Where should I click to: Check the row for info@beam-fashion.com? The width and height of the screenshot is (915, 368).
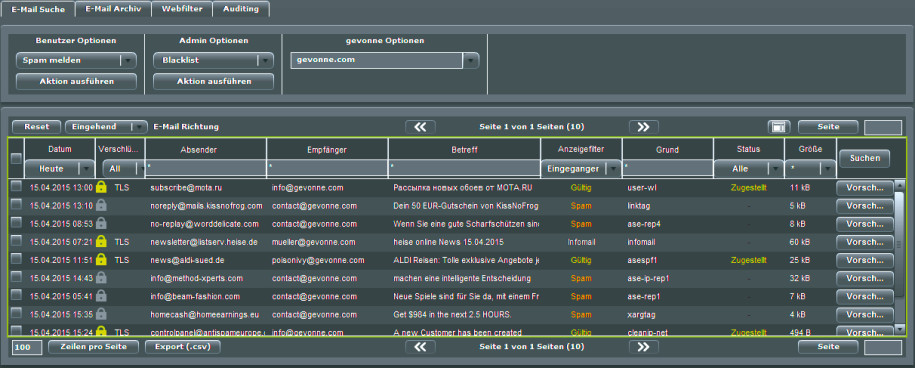click(16, 295)
